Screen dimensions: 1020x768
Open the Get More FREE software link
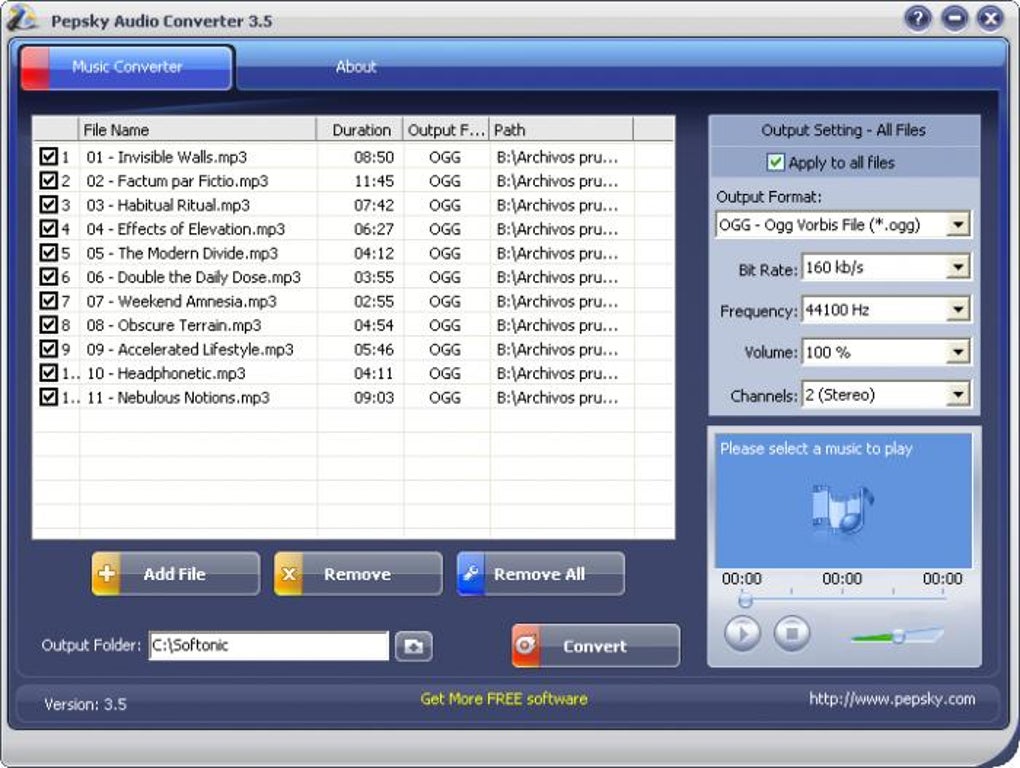(x=504, y=699)
